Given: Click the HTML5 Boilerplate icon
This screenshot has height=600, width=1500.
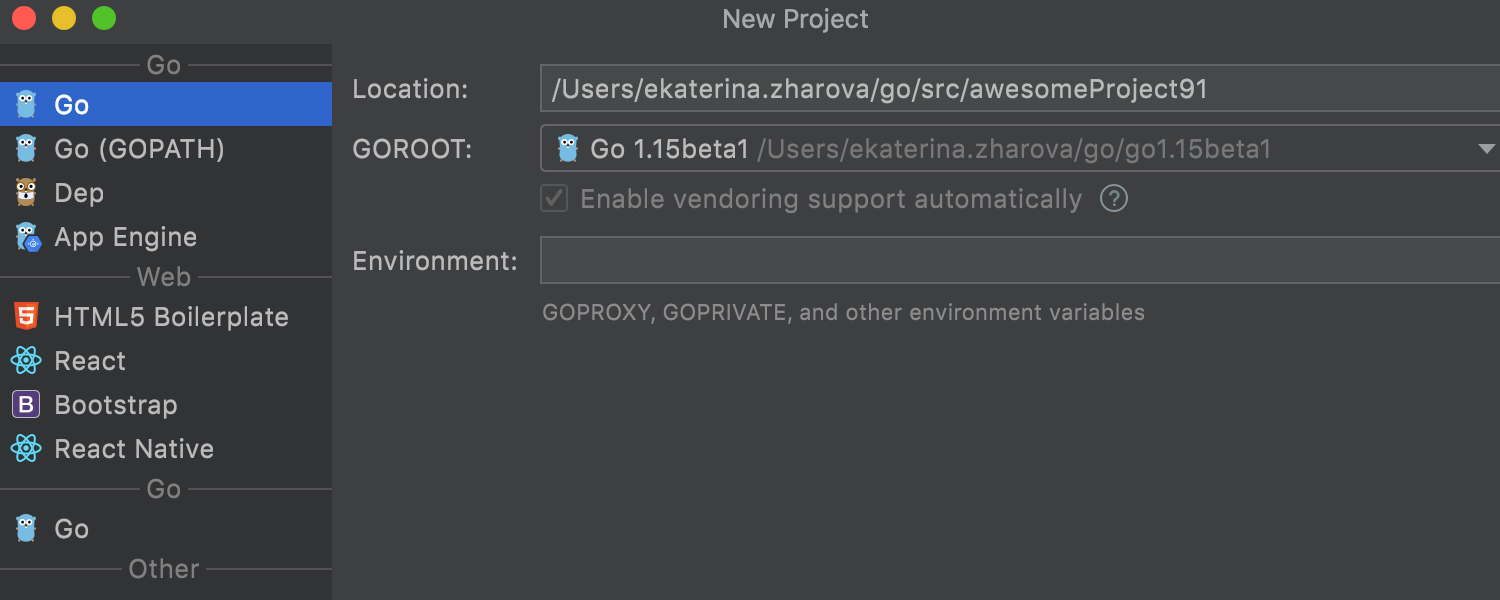Looking at the screenshot, I should pyautogui.click(x=26, y=317).
